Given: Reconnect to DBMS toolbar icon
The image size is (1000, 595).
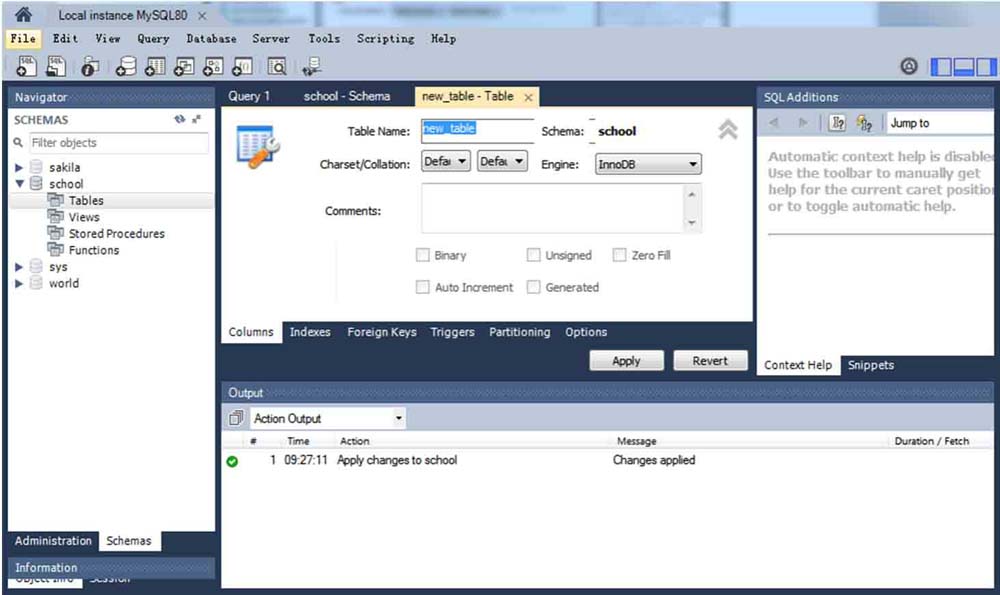Looking at the screenshot, I should 312,66.
